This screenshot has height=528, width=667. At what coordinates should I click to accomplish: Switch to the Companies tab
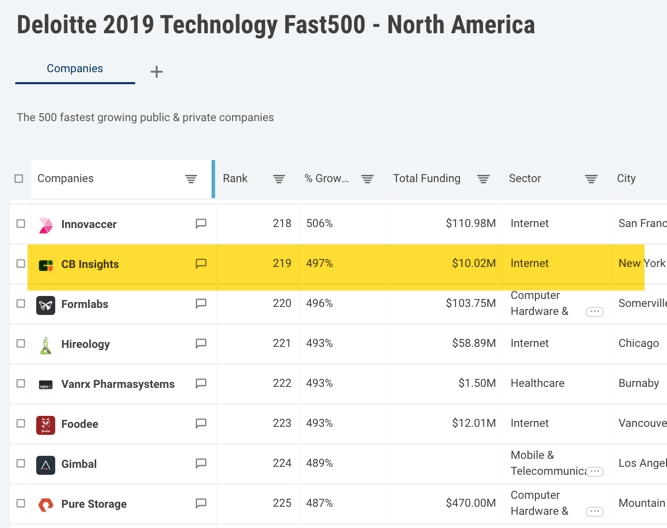point(75,68)
